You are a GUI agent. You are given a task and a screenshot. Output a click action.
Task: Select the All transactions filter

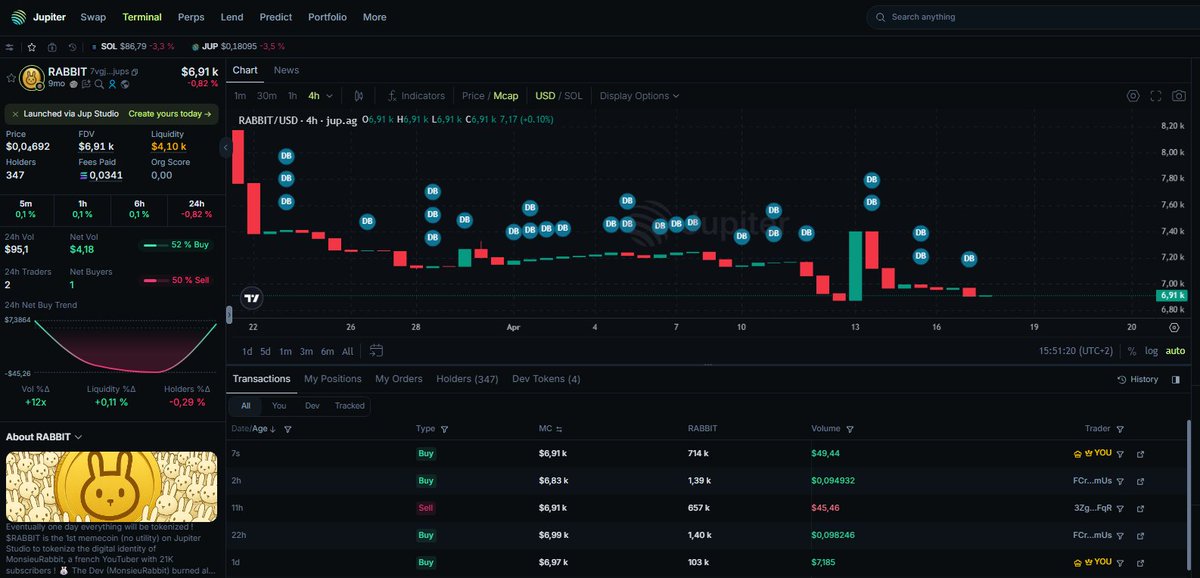pos(245,406)
